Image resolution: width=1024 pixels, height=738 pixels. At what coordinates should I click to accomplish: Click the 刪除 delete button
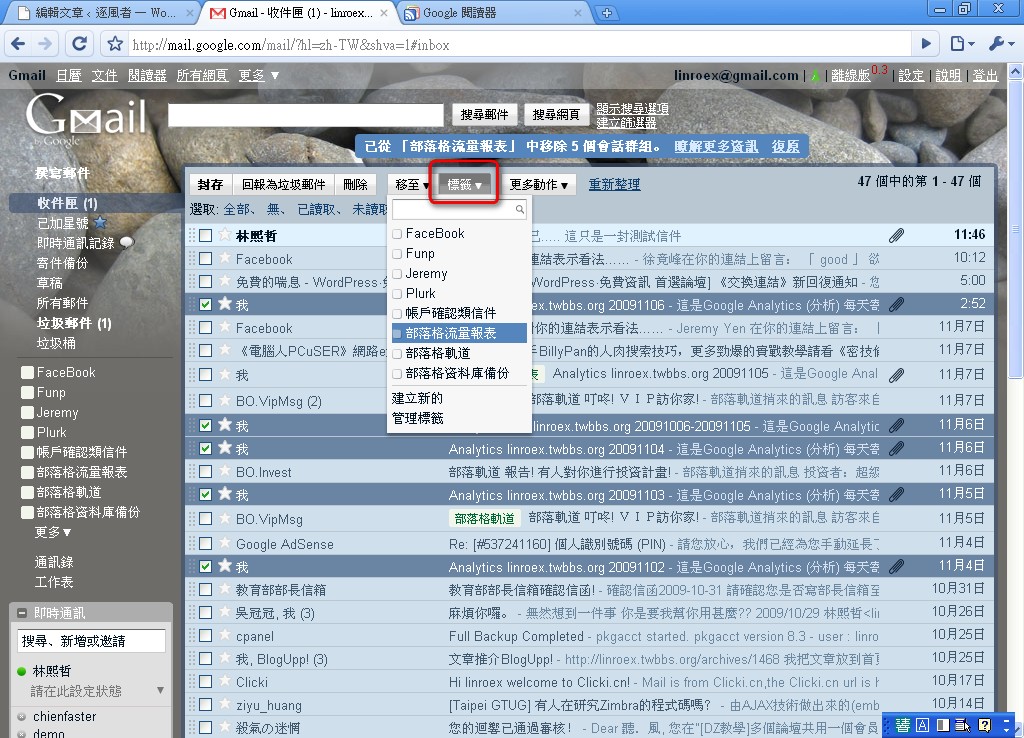[x=355, y=185]
